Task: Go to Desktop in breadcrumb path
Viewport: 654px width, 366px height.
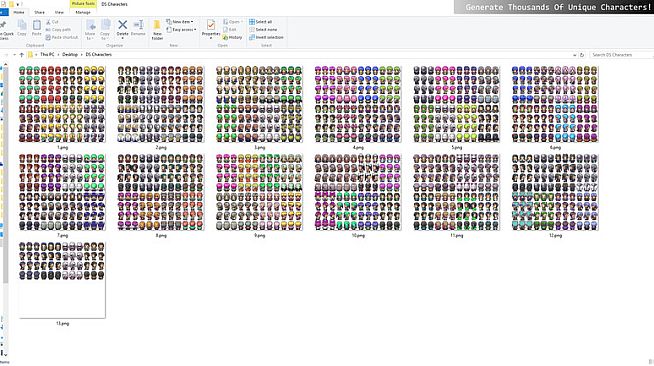Action: (70, 55)
